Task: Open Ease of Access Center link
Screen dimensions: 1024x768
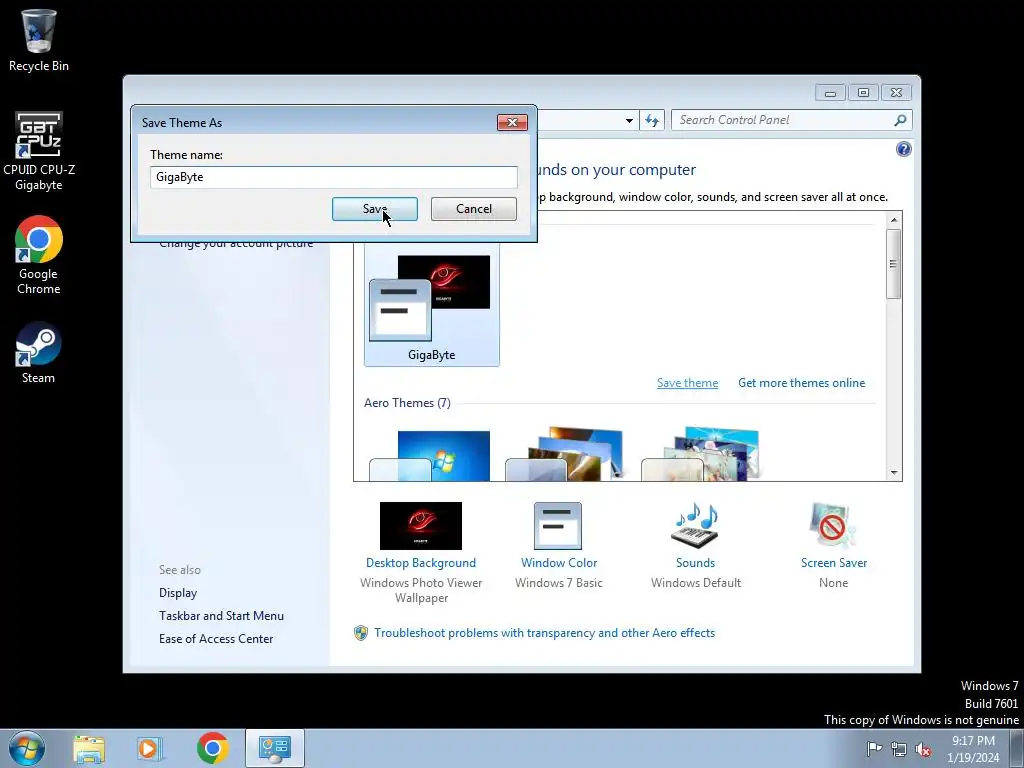Action: [x=216, y=639]
